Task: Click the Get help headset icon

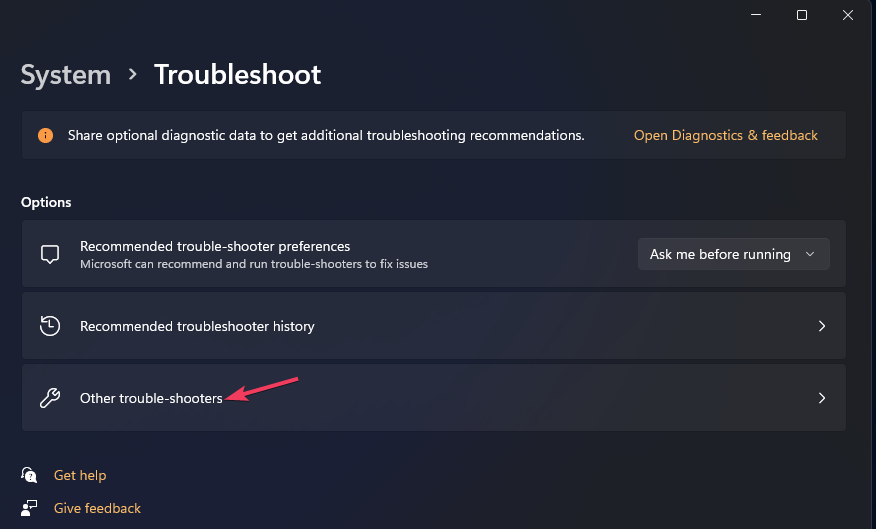Action: 30,475
